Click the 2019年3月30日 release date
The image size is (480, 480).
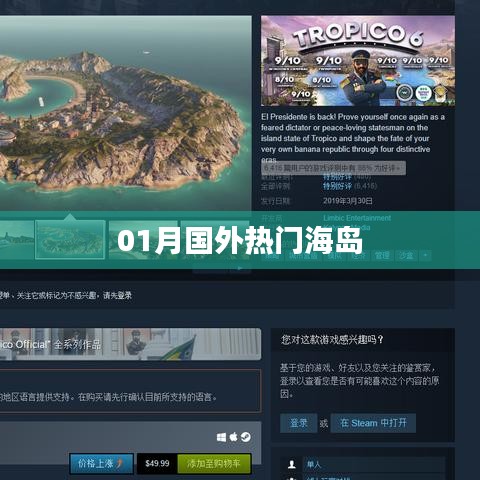tap(348, 201)
